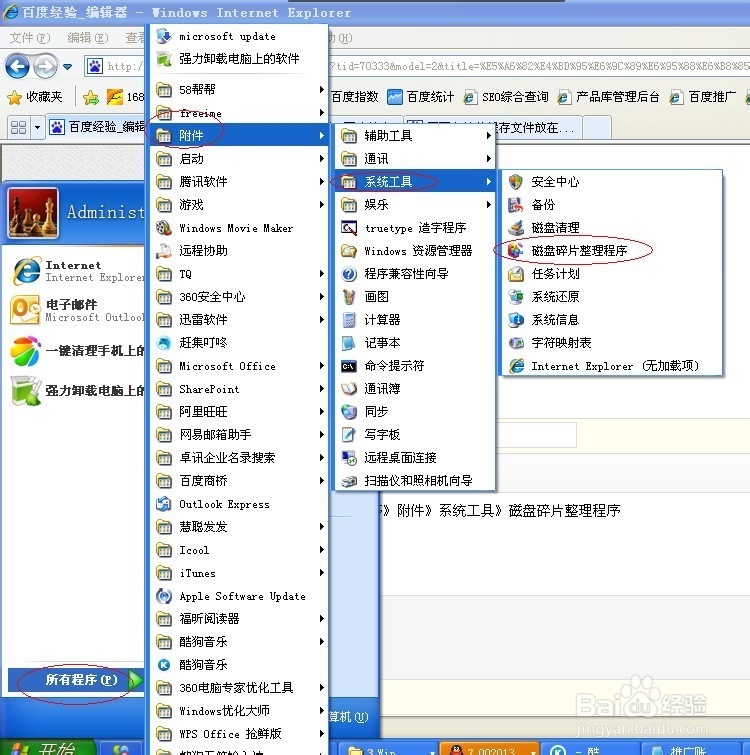Switch to 百度经验_编辑 tab
This screenshot has height=755, width=750.
tap(96, 127)
